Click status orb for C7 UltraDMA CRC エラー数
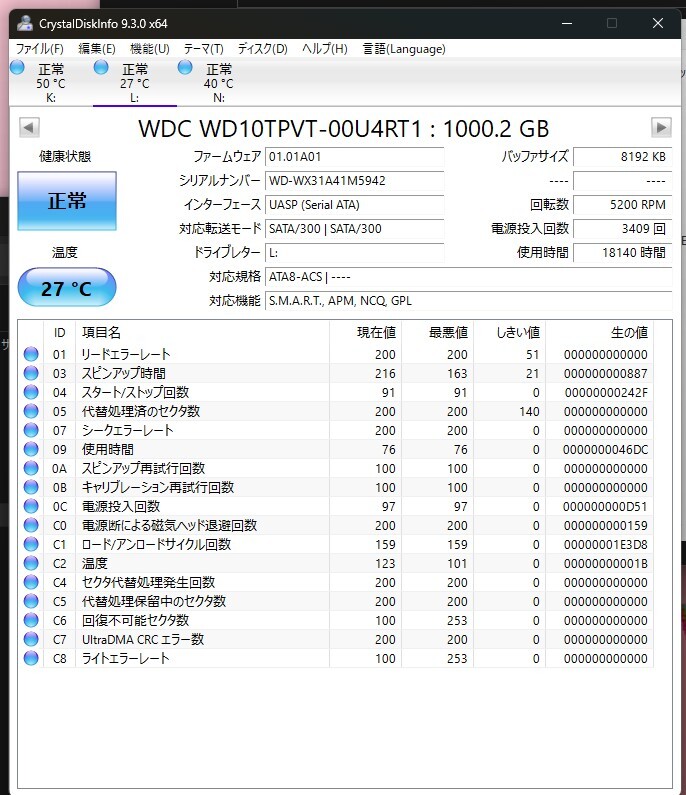This screenshot has height=795, width=686. point(31,639)
